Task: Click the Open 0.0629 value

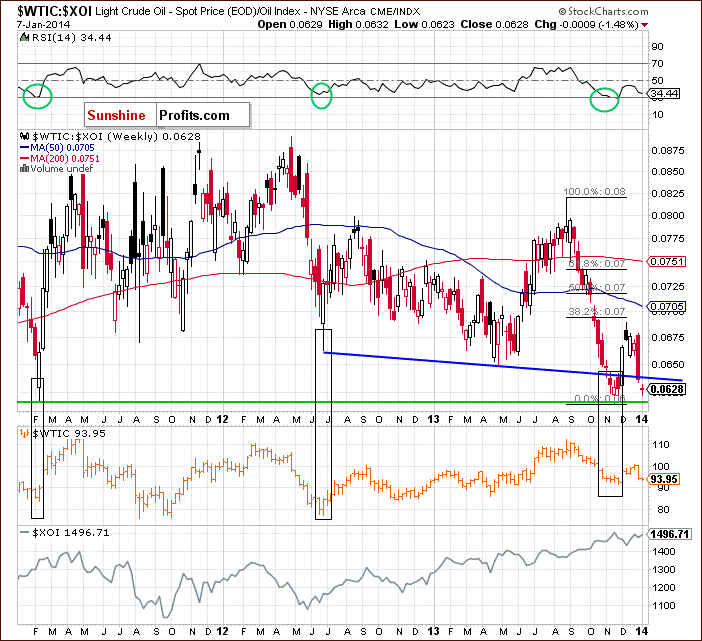Action: 290,25
